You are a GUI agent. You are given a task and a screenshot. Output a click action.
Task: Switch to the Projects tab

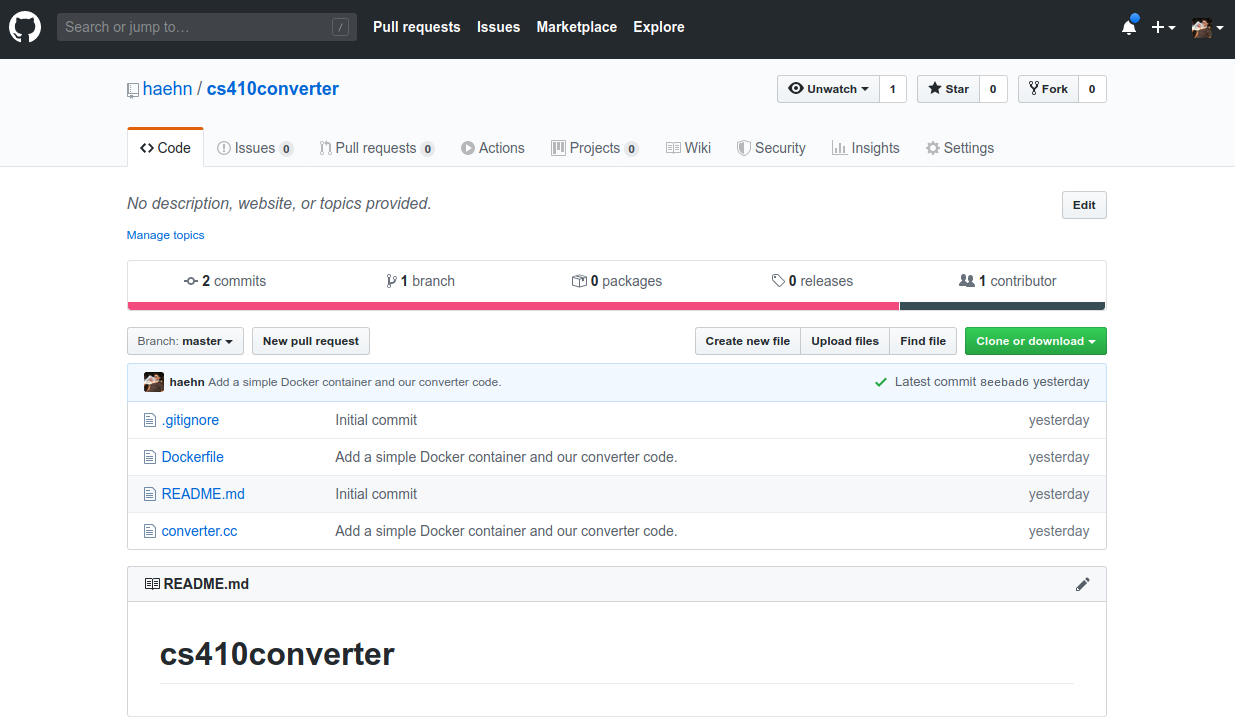[x=595, y=148]
